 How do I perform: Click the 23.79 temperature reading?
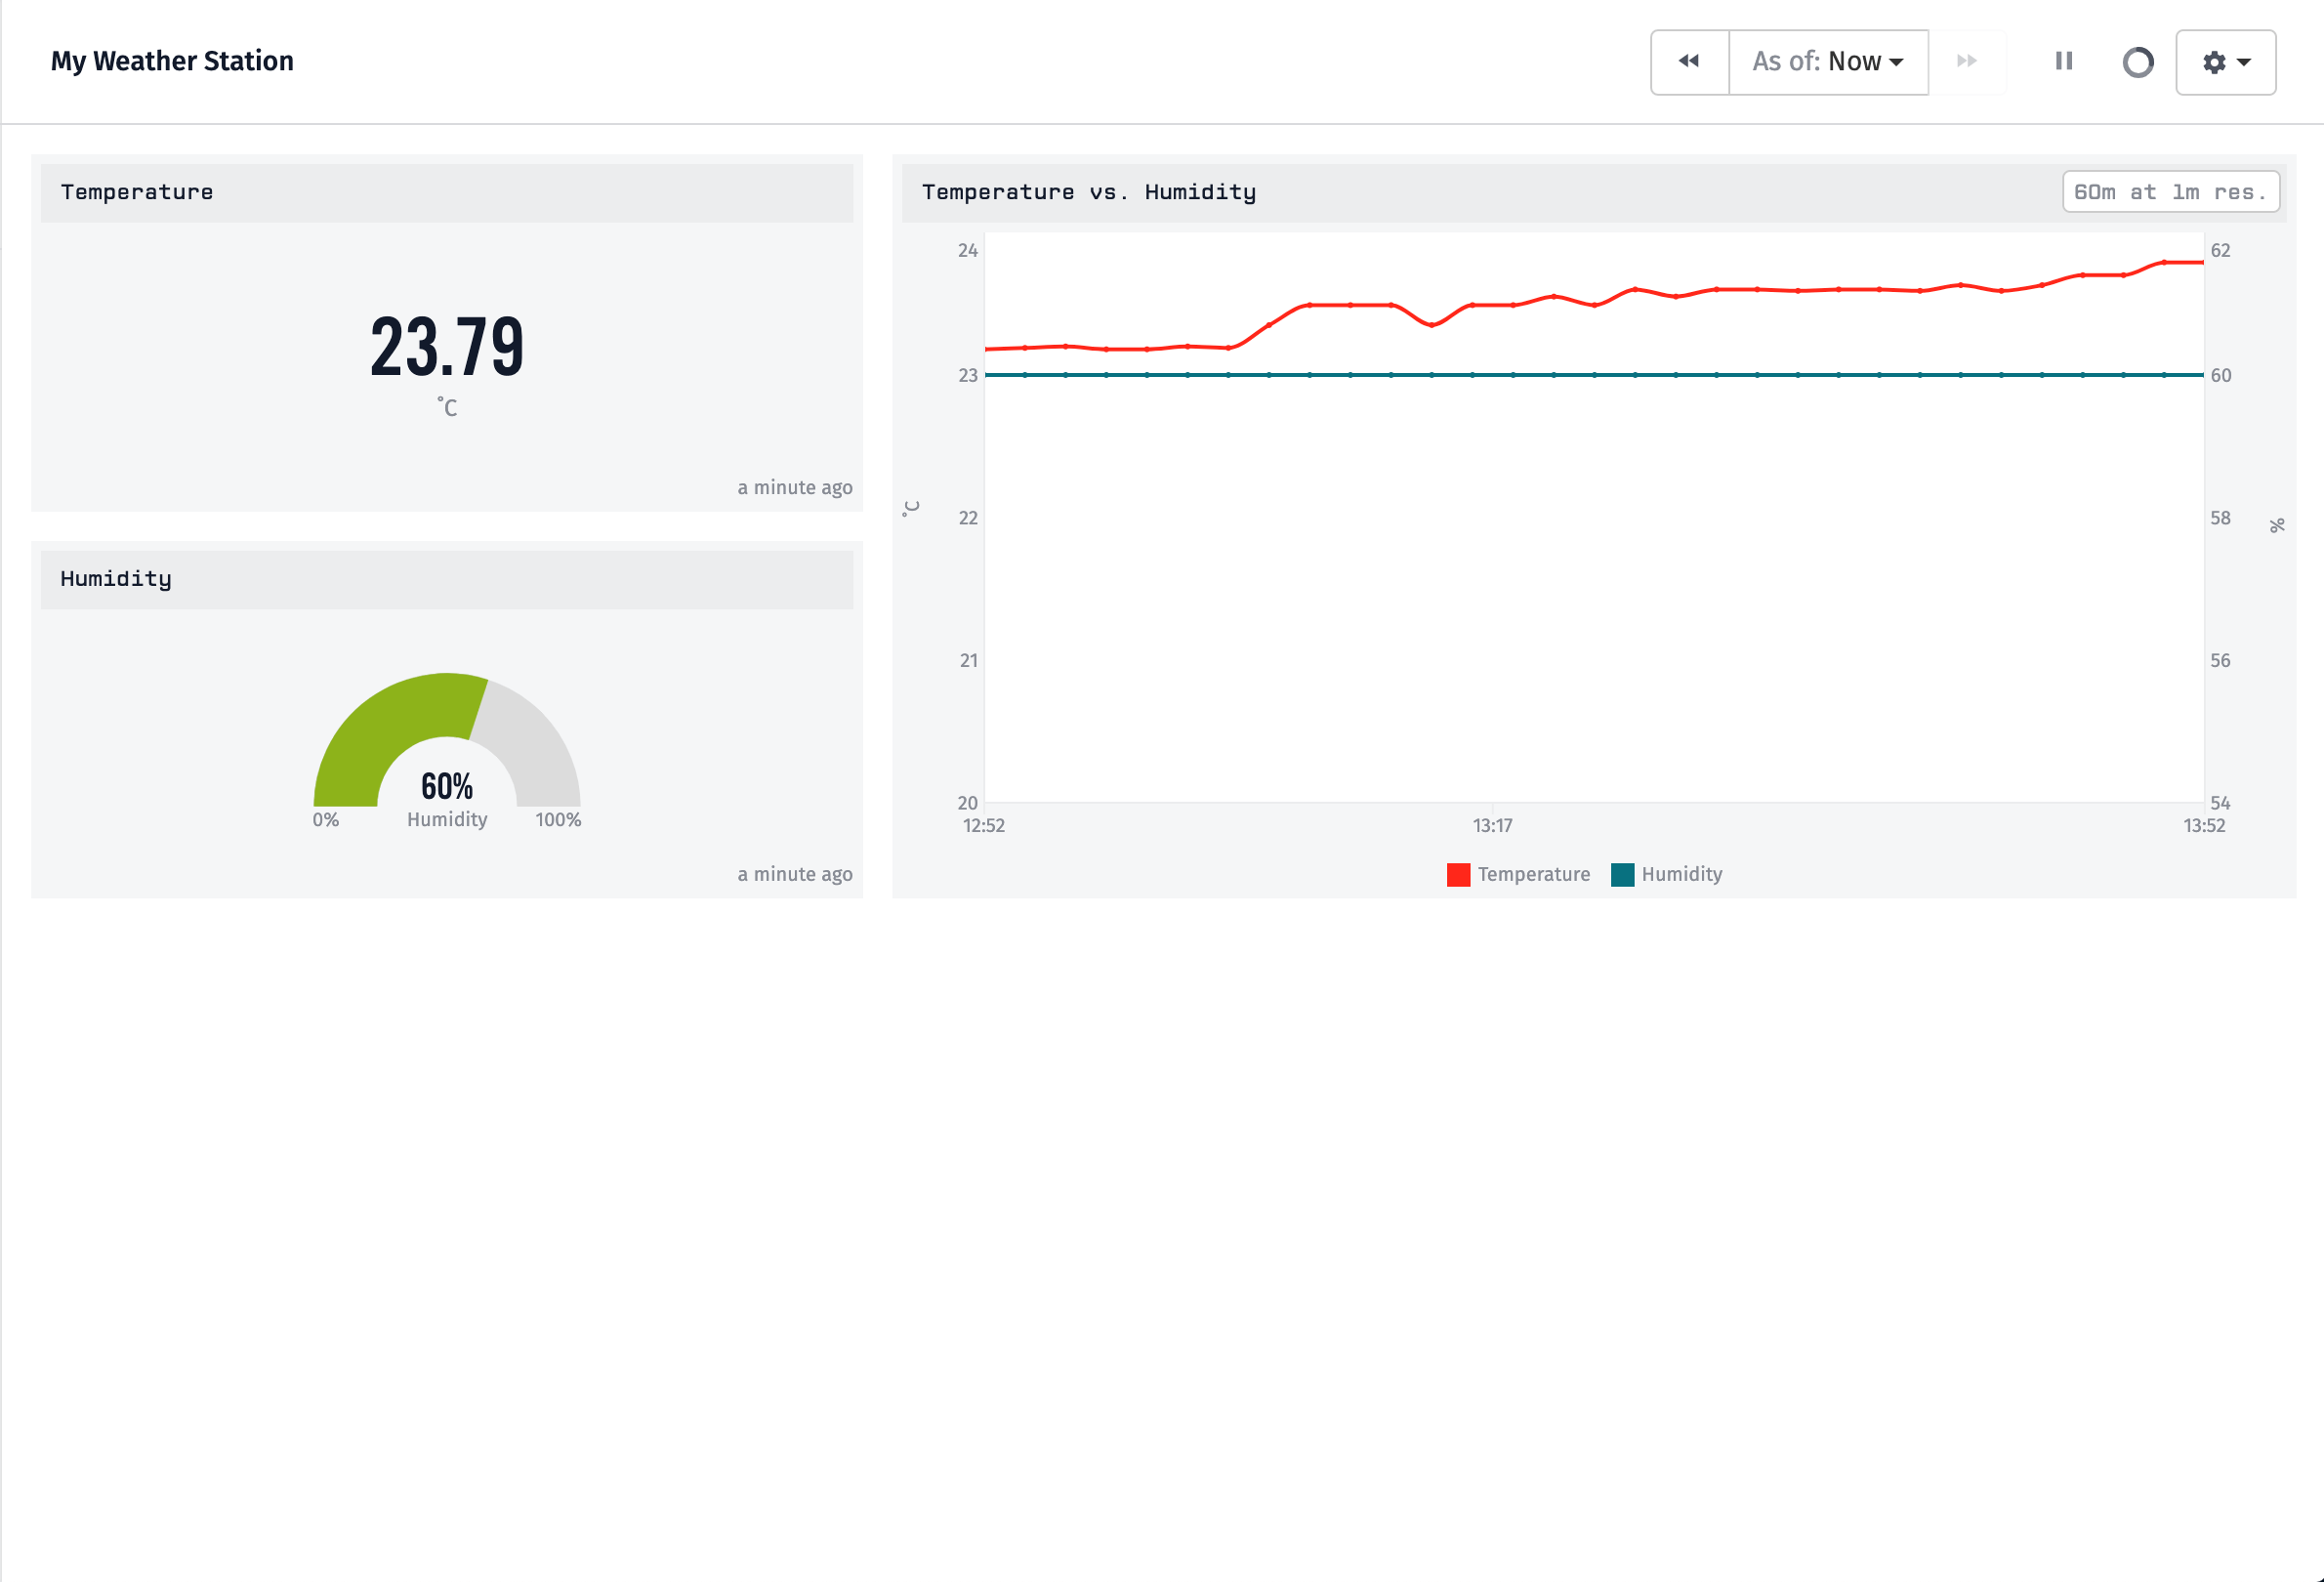(446, 347)
